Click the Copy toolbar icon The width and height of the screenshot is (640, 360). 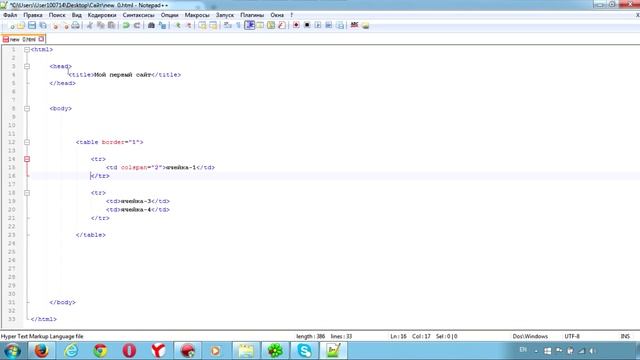[x=100, y=25]
